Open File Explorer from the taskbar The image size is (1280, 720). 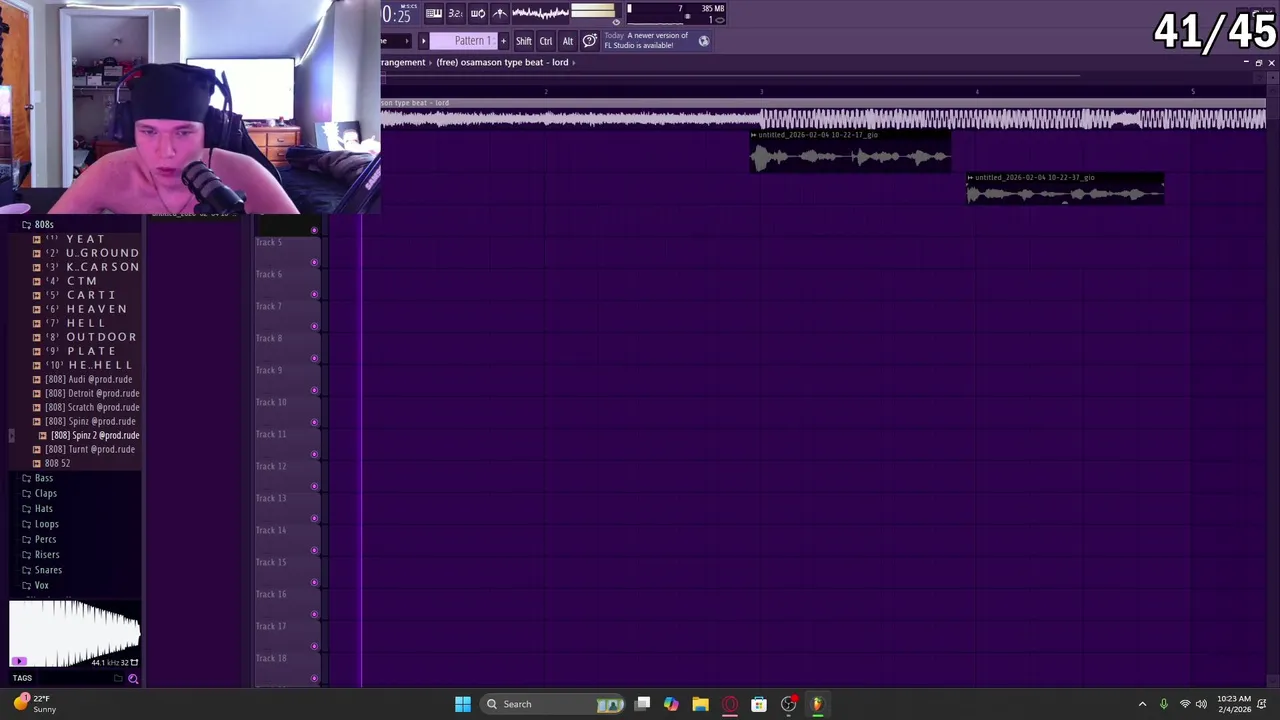700,704
